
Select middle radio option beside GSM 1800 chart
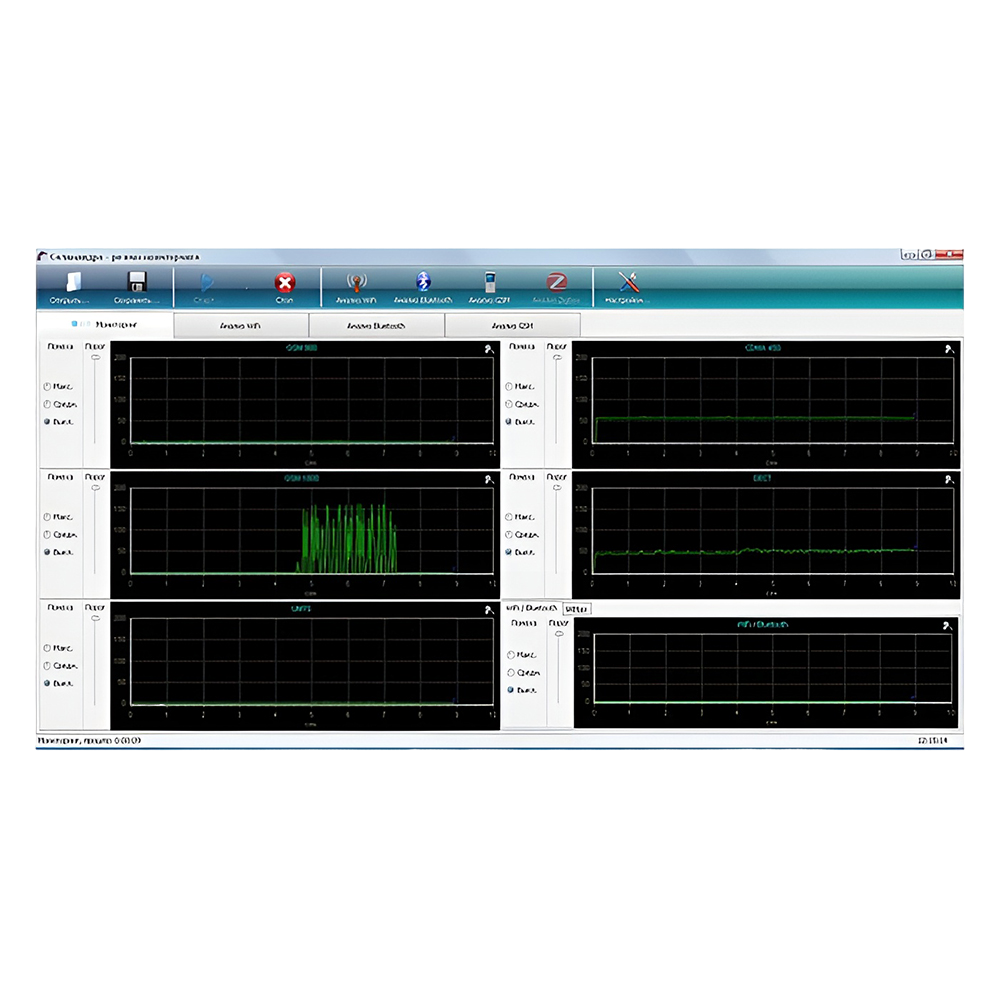coord(47,534)
